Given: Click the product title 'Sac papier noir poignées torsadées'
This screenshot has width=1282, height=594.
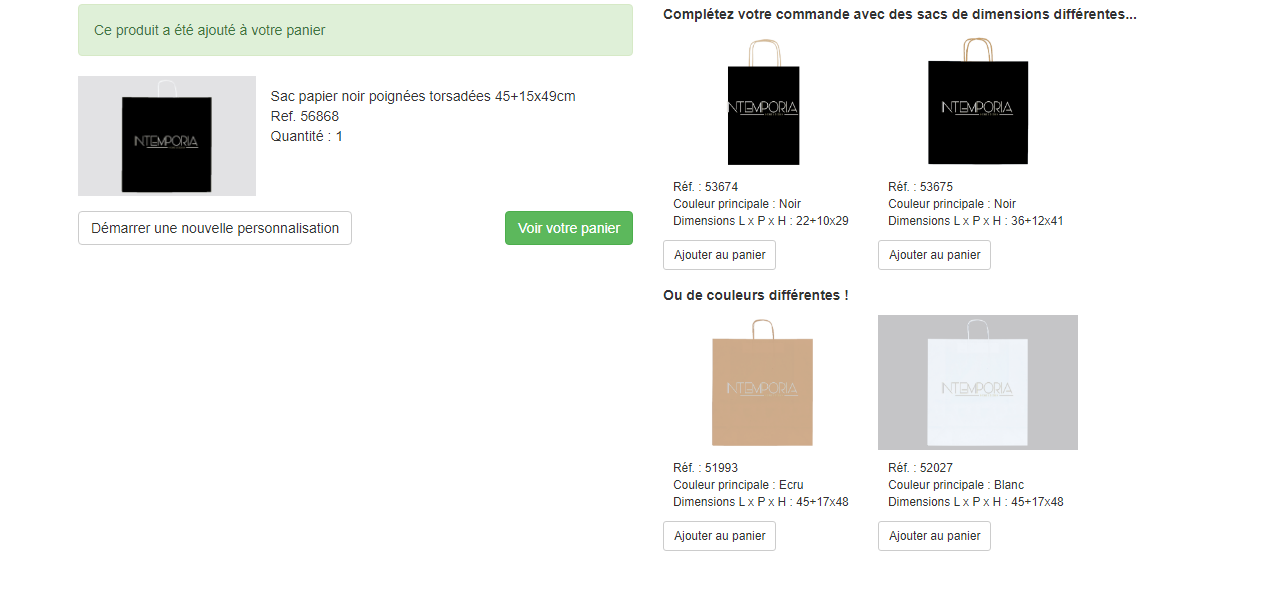Looking at the screenshot, I should [423, 96].
